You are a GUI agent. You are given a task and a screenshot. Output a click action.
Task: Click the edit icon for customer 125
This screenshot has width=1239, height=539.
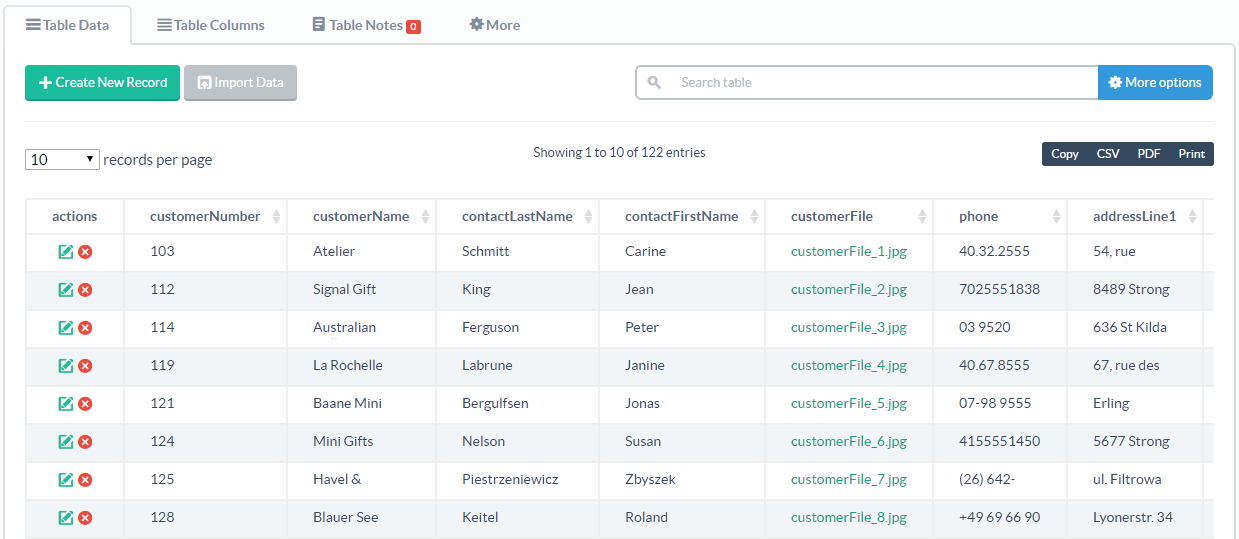click(66, 480)
